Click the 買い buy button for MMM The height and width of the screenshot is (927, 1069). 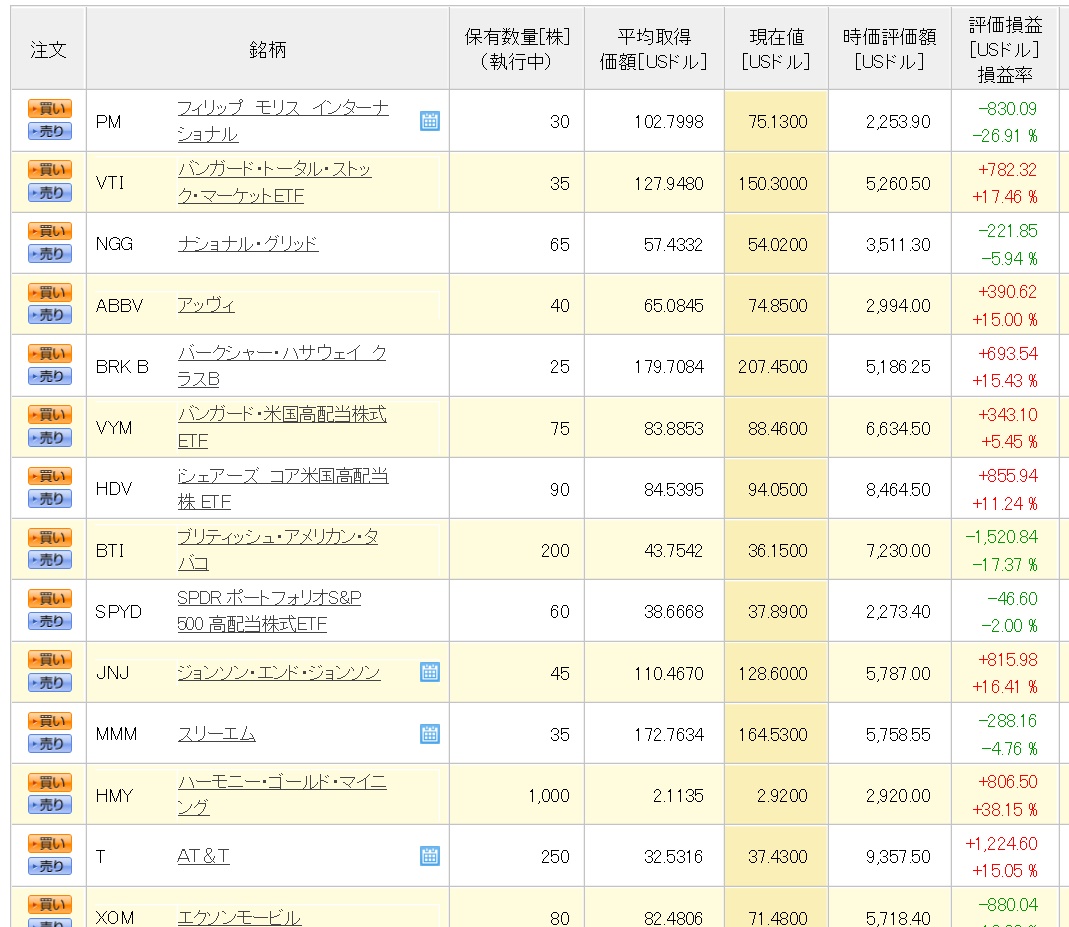(49, 720)
